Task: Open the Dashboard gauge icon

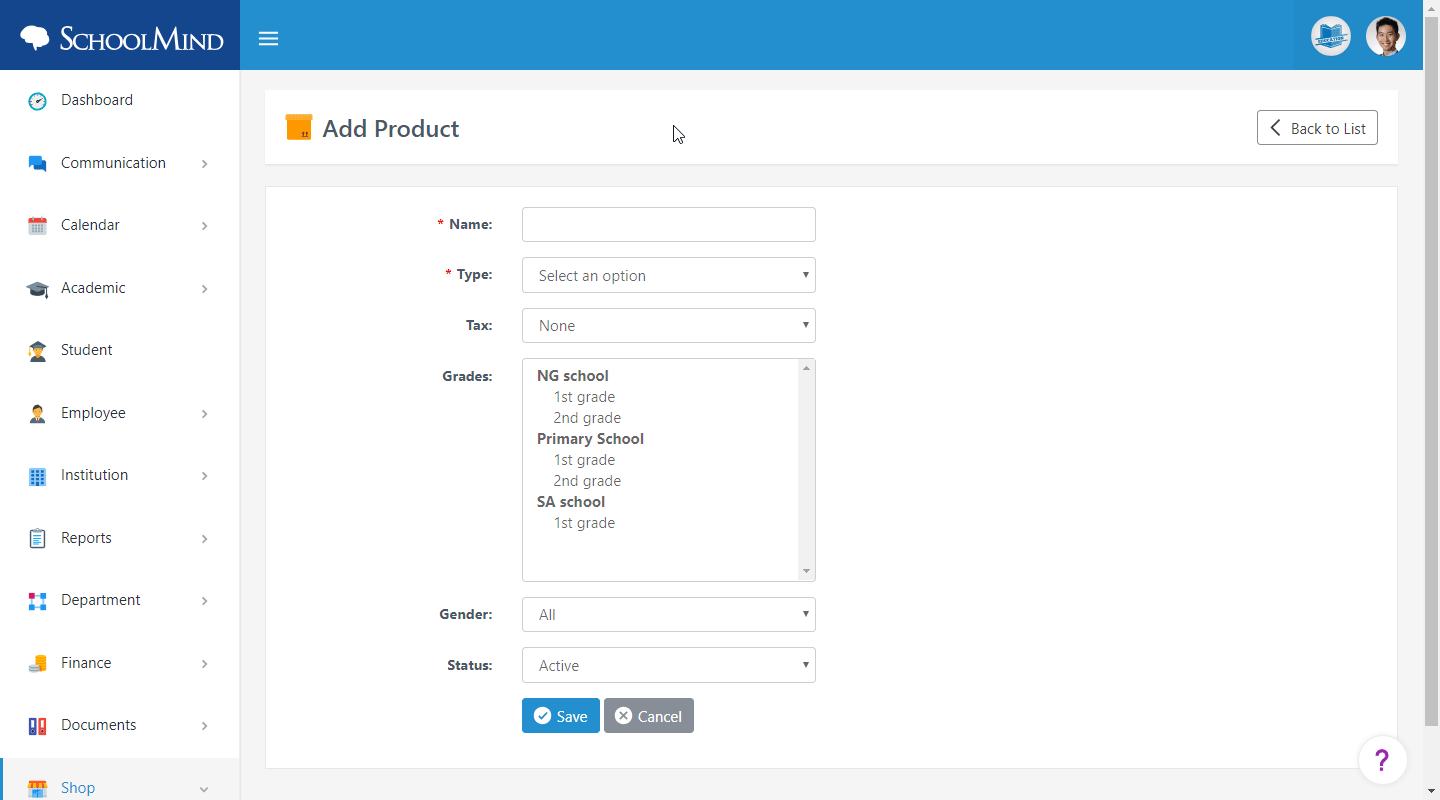Action: tap(37, 100)
